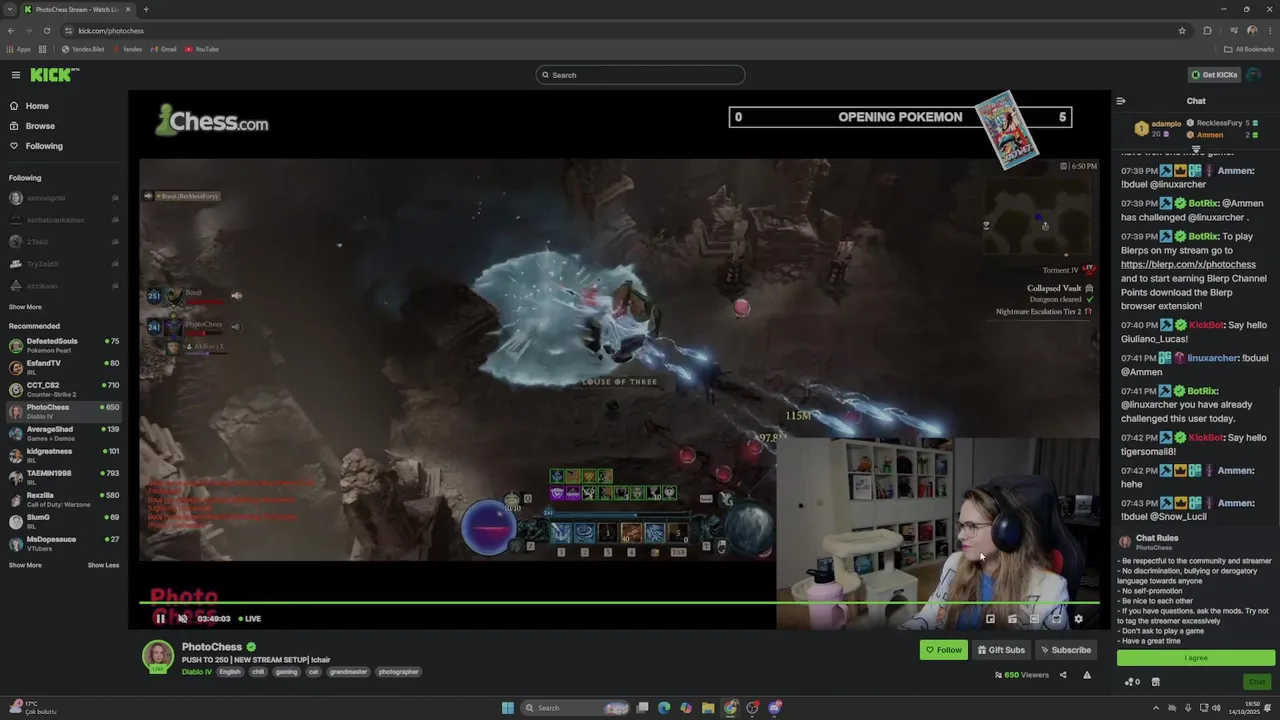Show hidden system tray icons
This screenshot has height=720, width=1280.
click(1157, 708)
